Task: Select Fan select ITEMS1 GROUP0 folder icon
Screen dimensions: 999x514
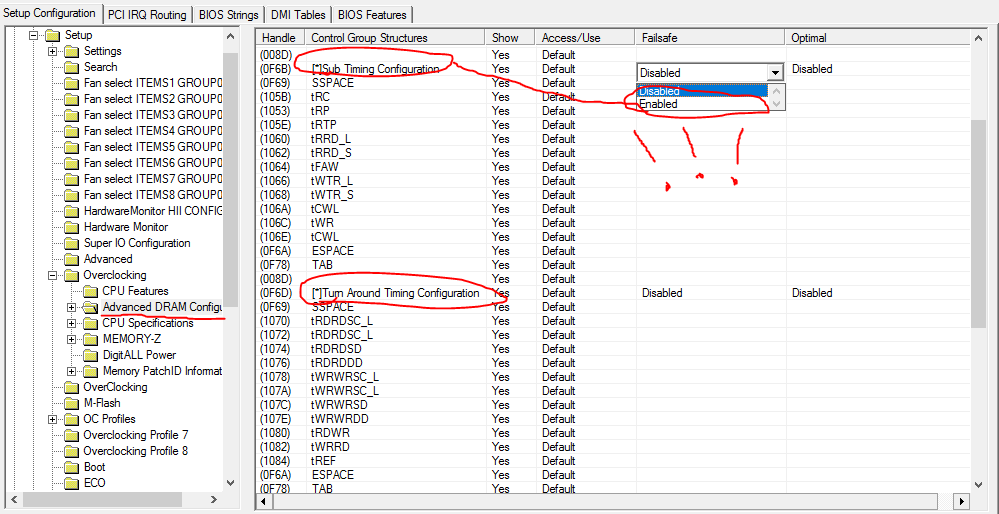Action: [71, 83]
